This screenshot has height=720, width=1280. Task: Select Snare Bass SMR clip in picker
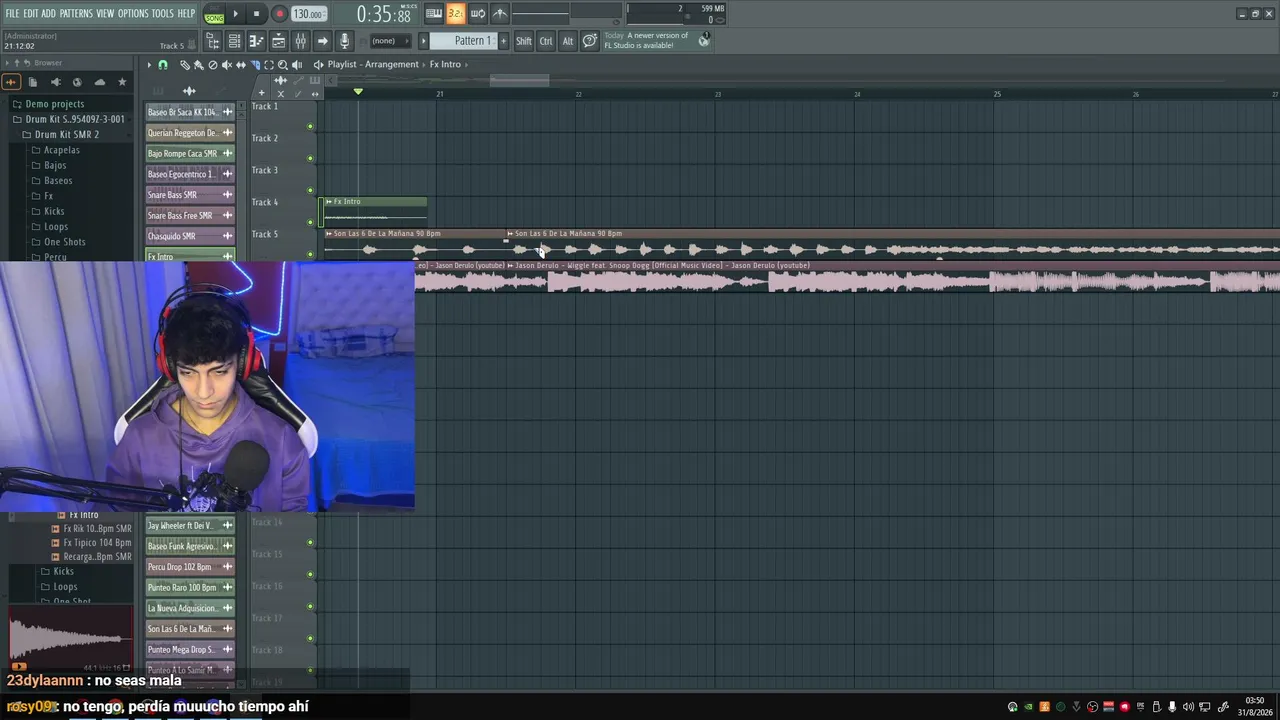190,195
